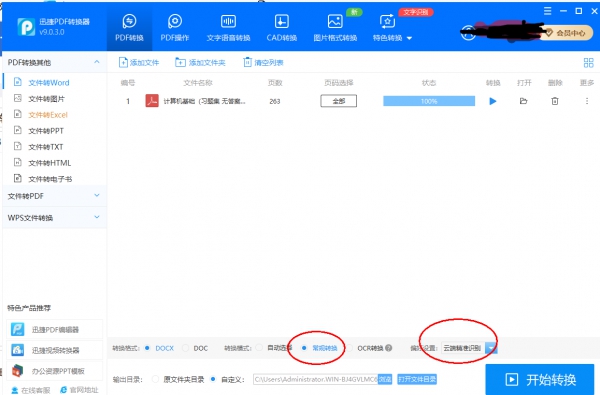Select 文件转Excel in sidebar
600x395 pixels.
click(x=48, y=115)
